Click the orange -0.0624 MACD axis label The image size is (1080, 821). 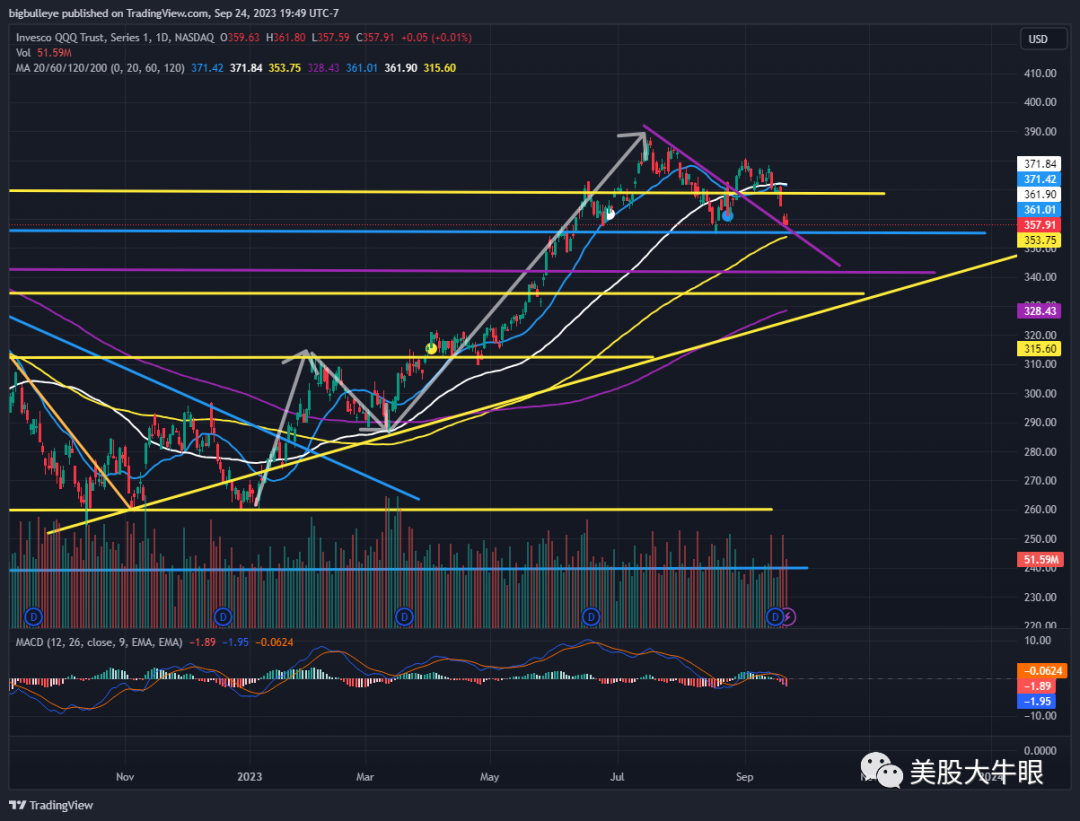1042,671
